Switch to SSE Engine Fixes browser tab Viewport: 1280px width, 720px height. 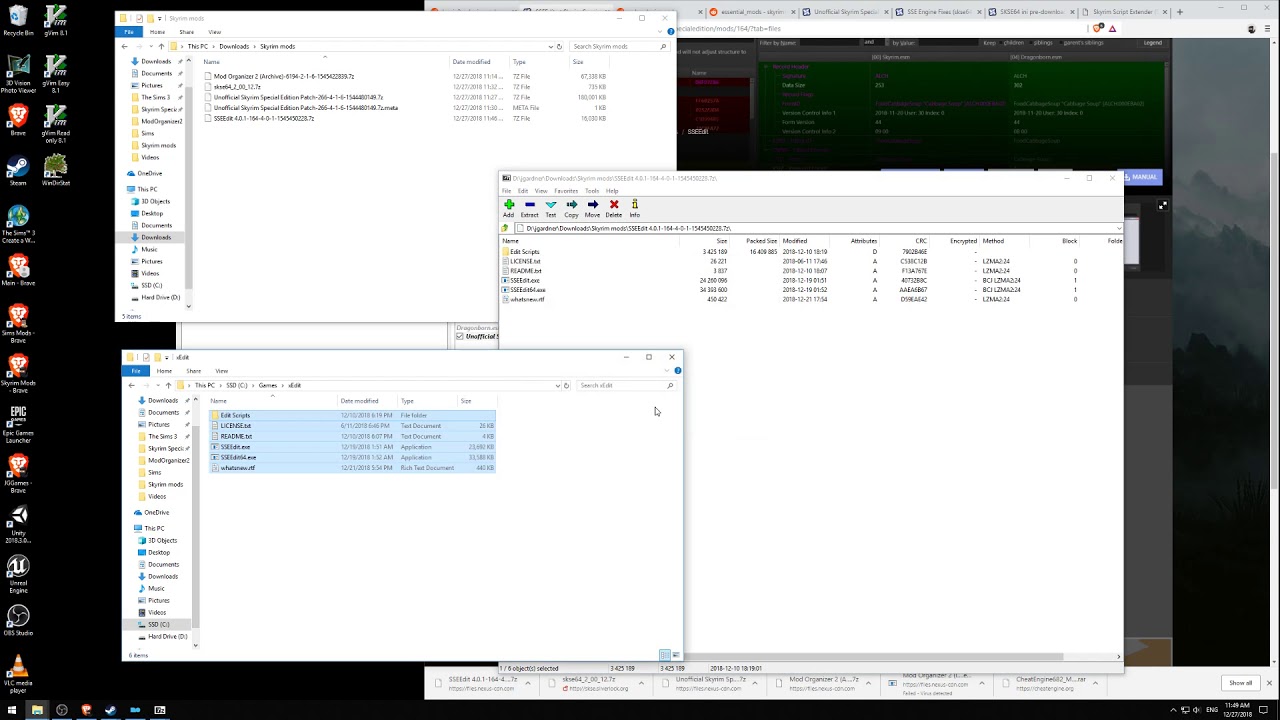(x=938, y=12)
